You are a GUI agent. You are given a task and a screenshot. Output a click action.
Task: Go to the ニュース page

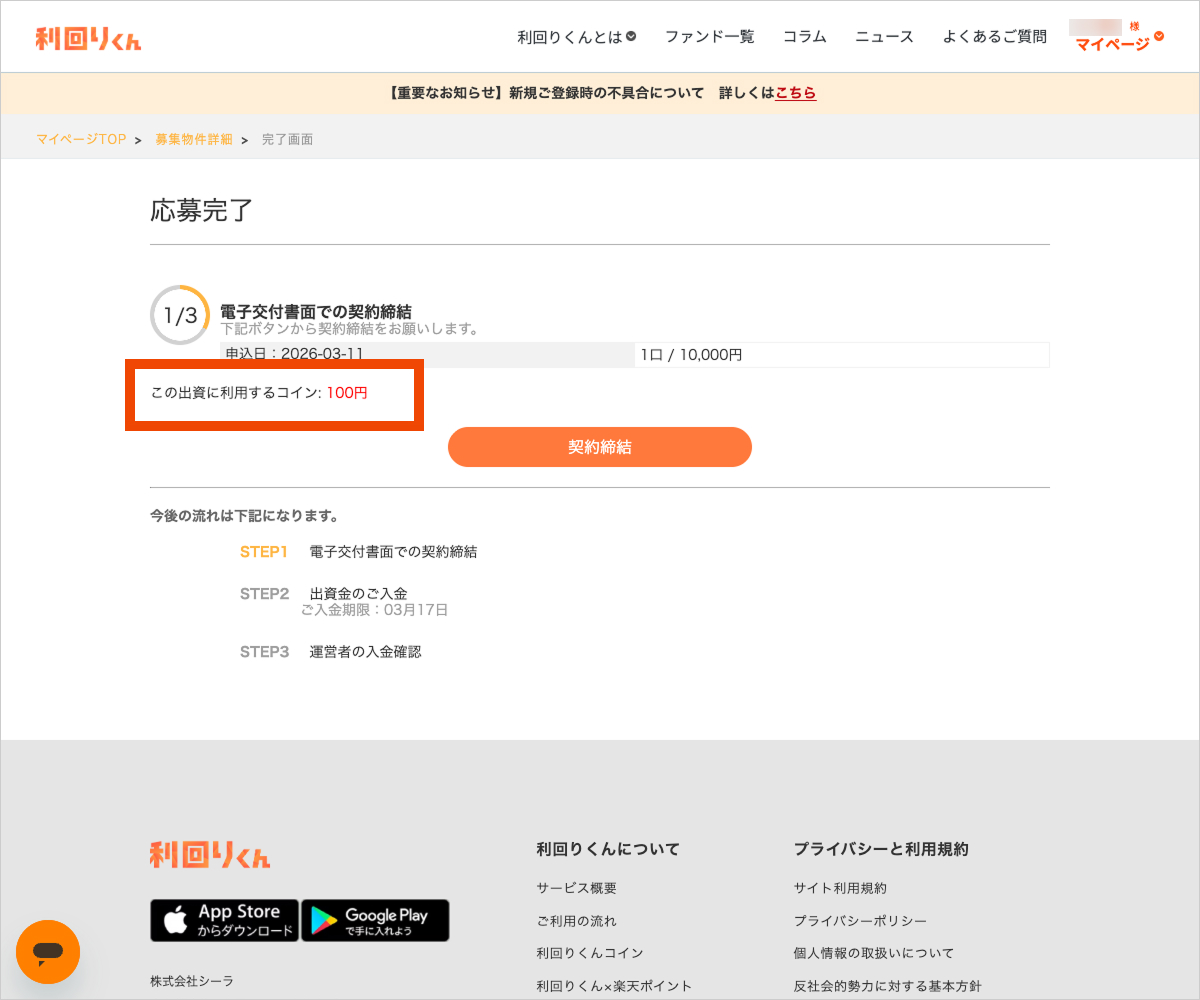point(884,37)
